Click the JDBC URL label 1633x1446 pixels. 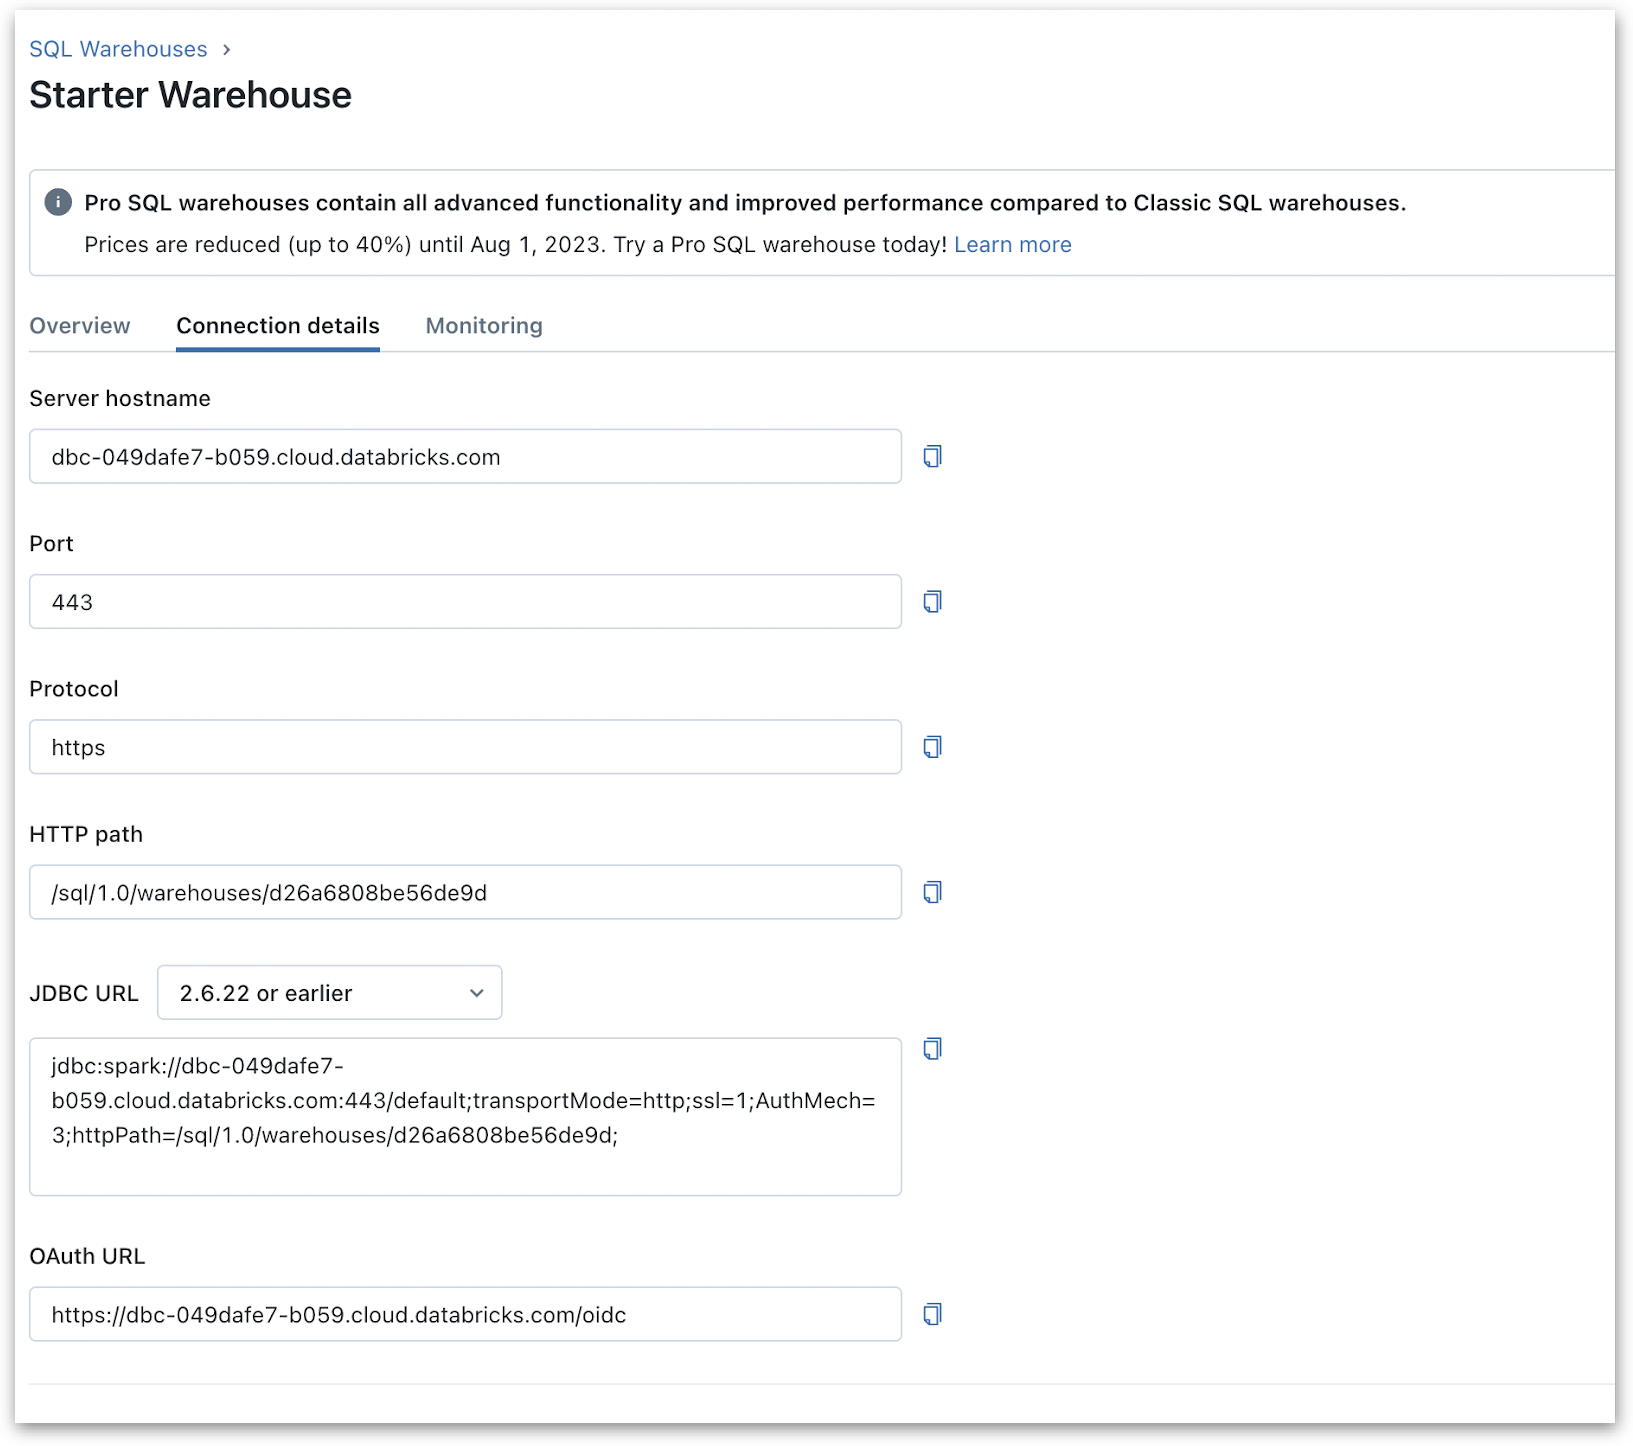click(84, 993)
